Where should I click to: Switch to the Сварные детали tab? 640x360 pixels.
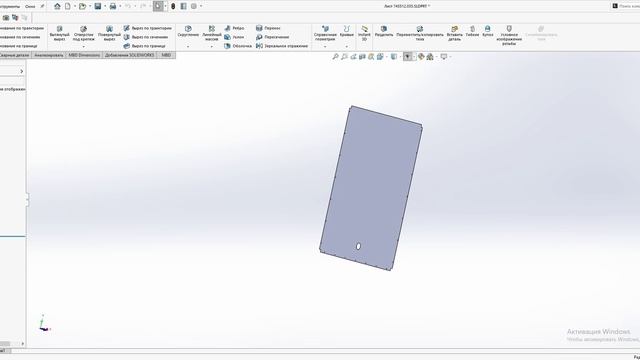pyautogui.click(x=15, y=55)
